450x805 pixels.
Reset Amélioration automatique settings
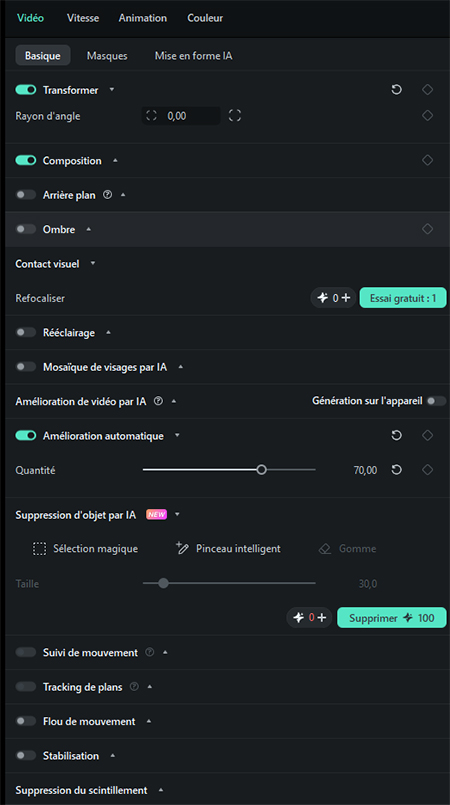coord(396,435)
